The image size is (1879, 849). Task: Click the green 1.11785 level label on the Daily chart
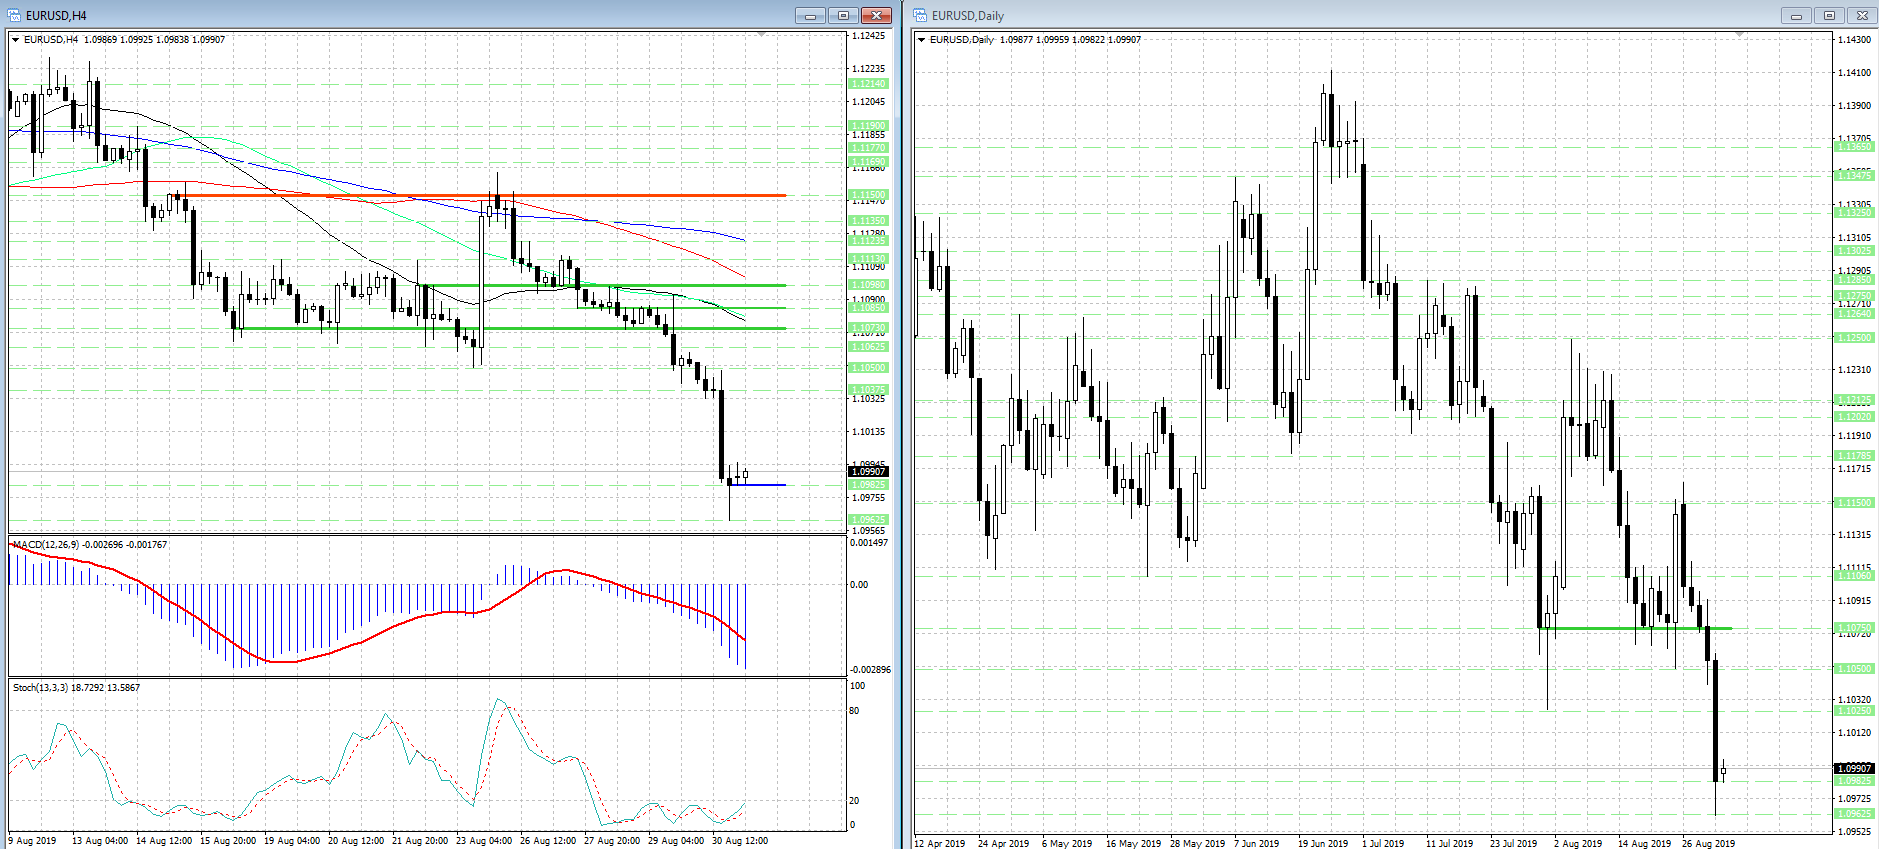tap(1854, 456)
